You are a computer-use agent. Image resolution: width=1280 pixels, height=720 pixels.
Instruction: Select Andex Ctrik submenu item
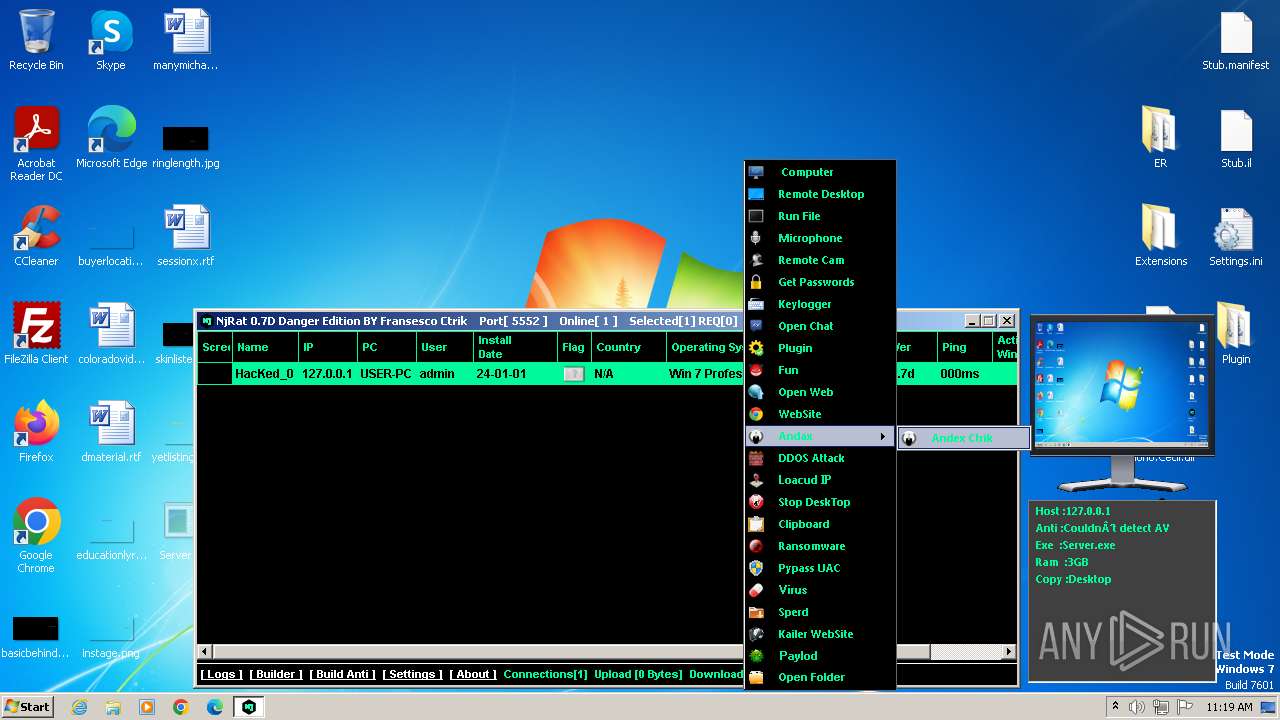[x=963, y=438]
